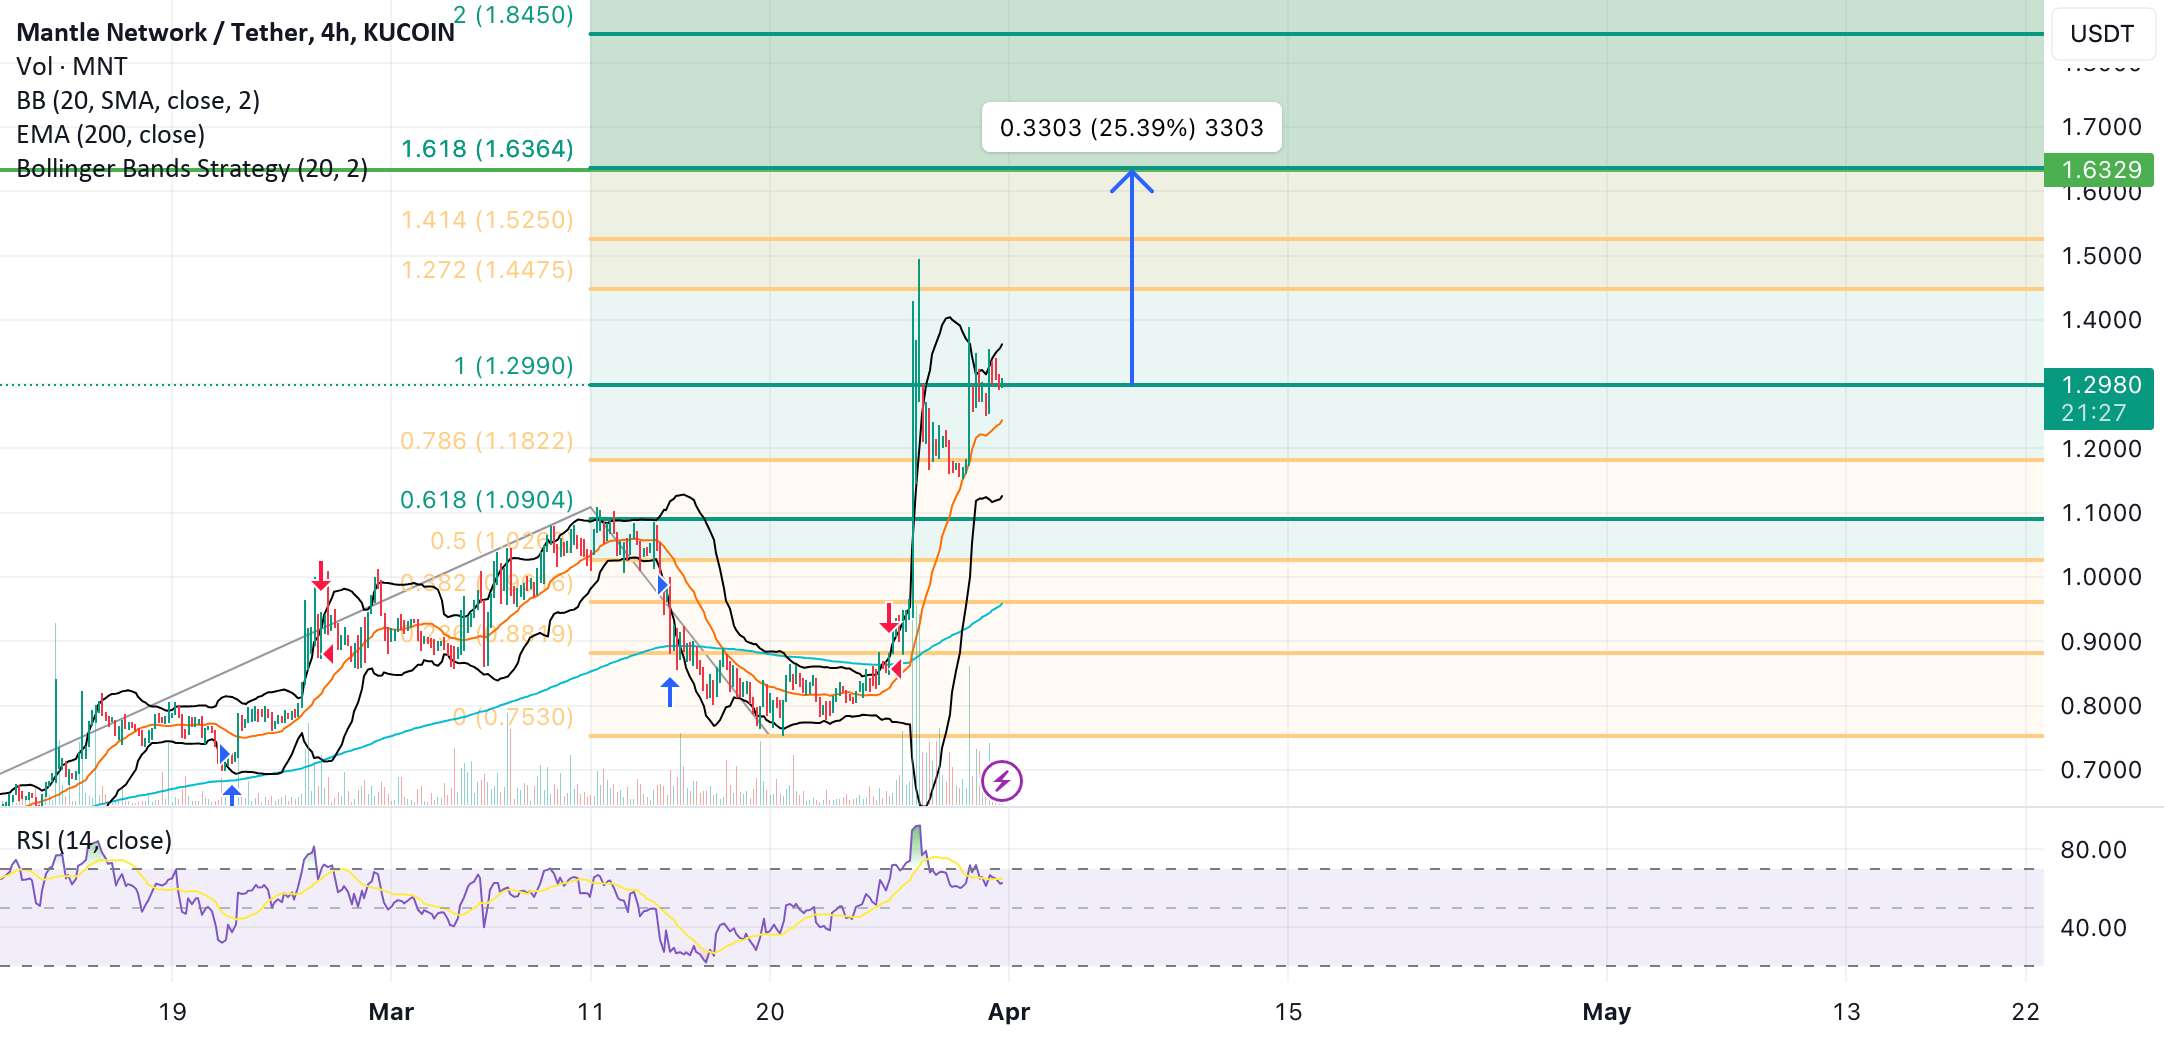Select the 22 date on the time axis
The image size is (2164, 1038).
click(2026, 1012)
